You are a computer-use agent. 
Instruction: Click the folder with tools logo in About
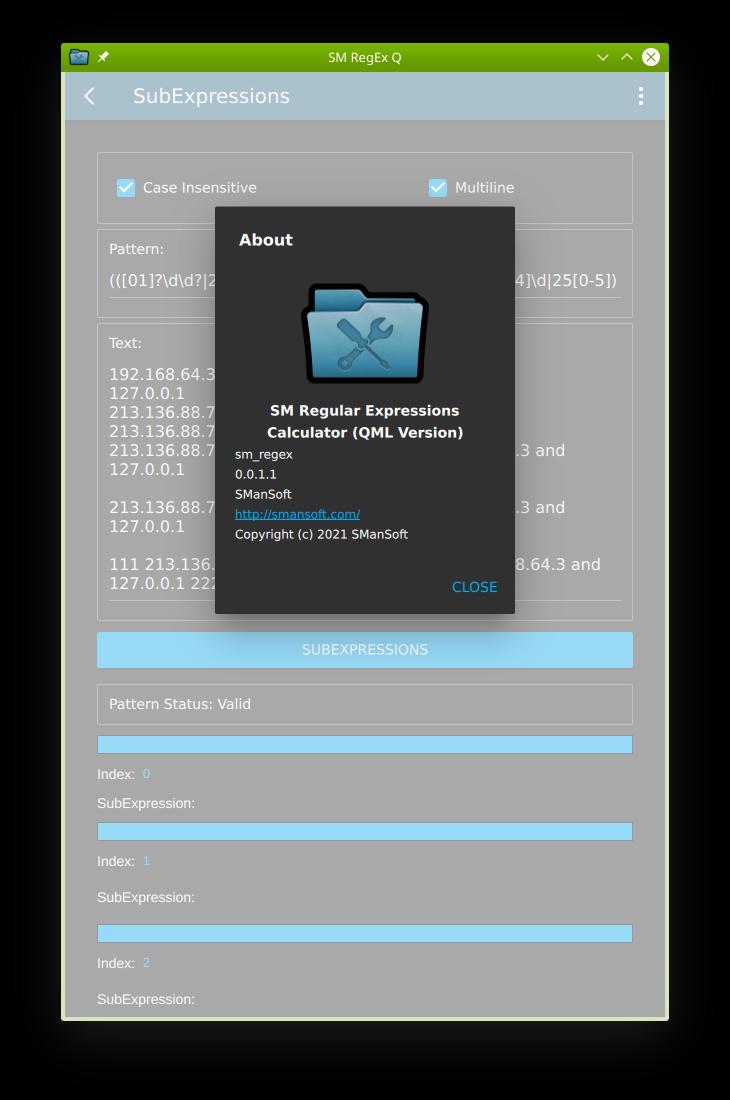(x=365, y=333)
